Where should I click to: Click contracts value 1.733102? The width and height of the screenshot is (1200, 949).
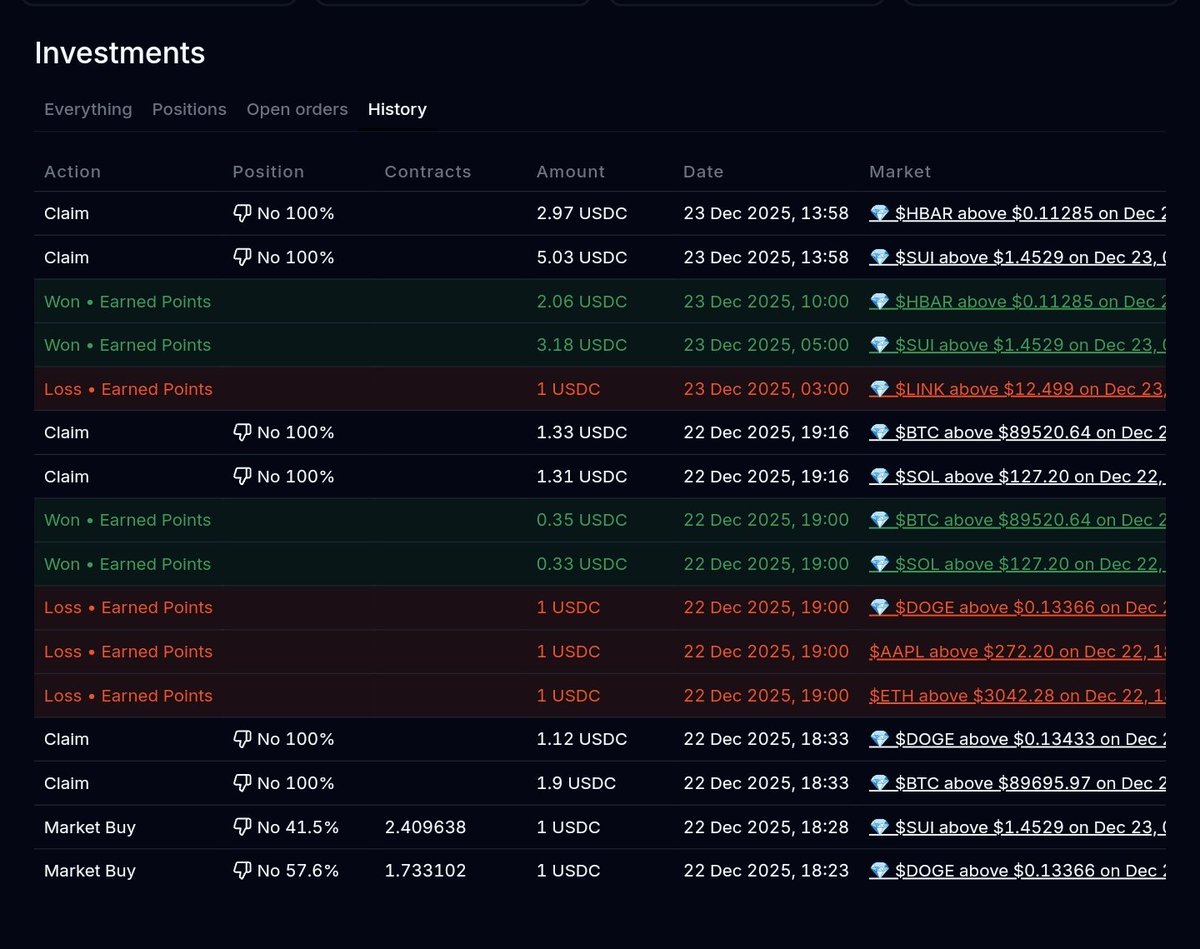coord(425,871)
